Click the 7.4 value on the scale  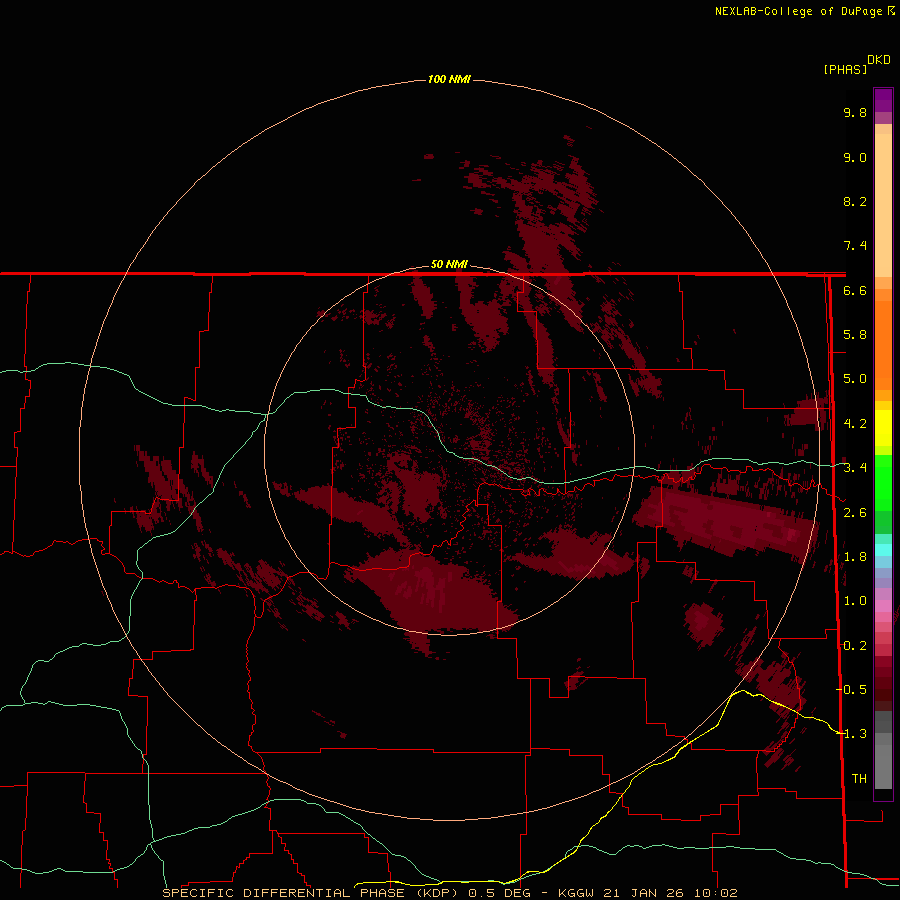point(855,246)
